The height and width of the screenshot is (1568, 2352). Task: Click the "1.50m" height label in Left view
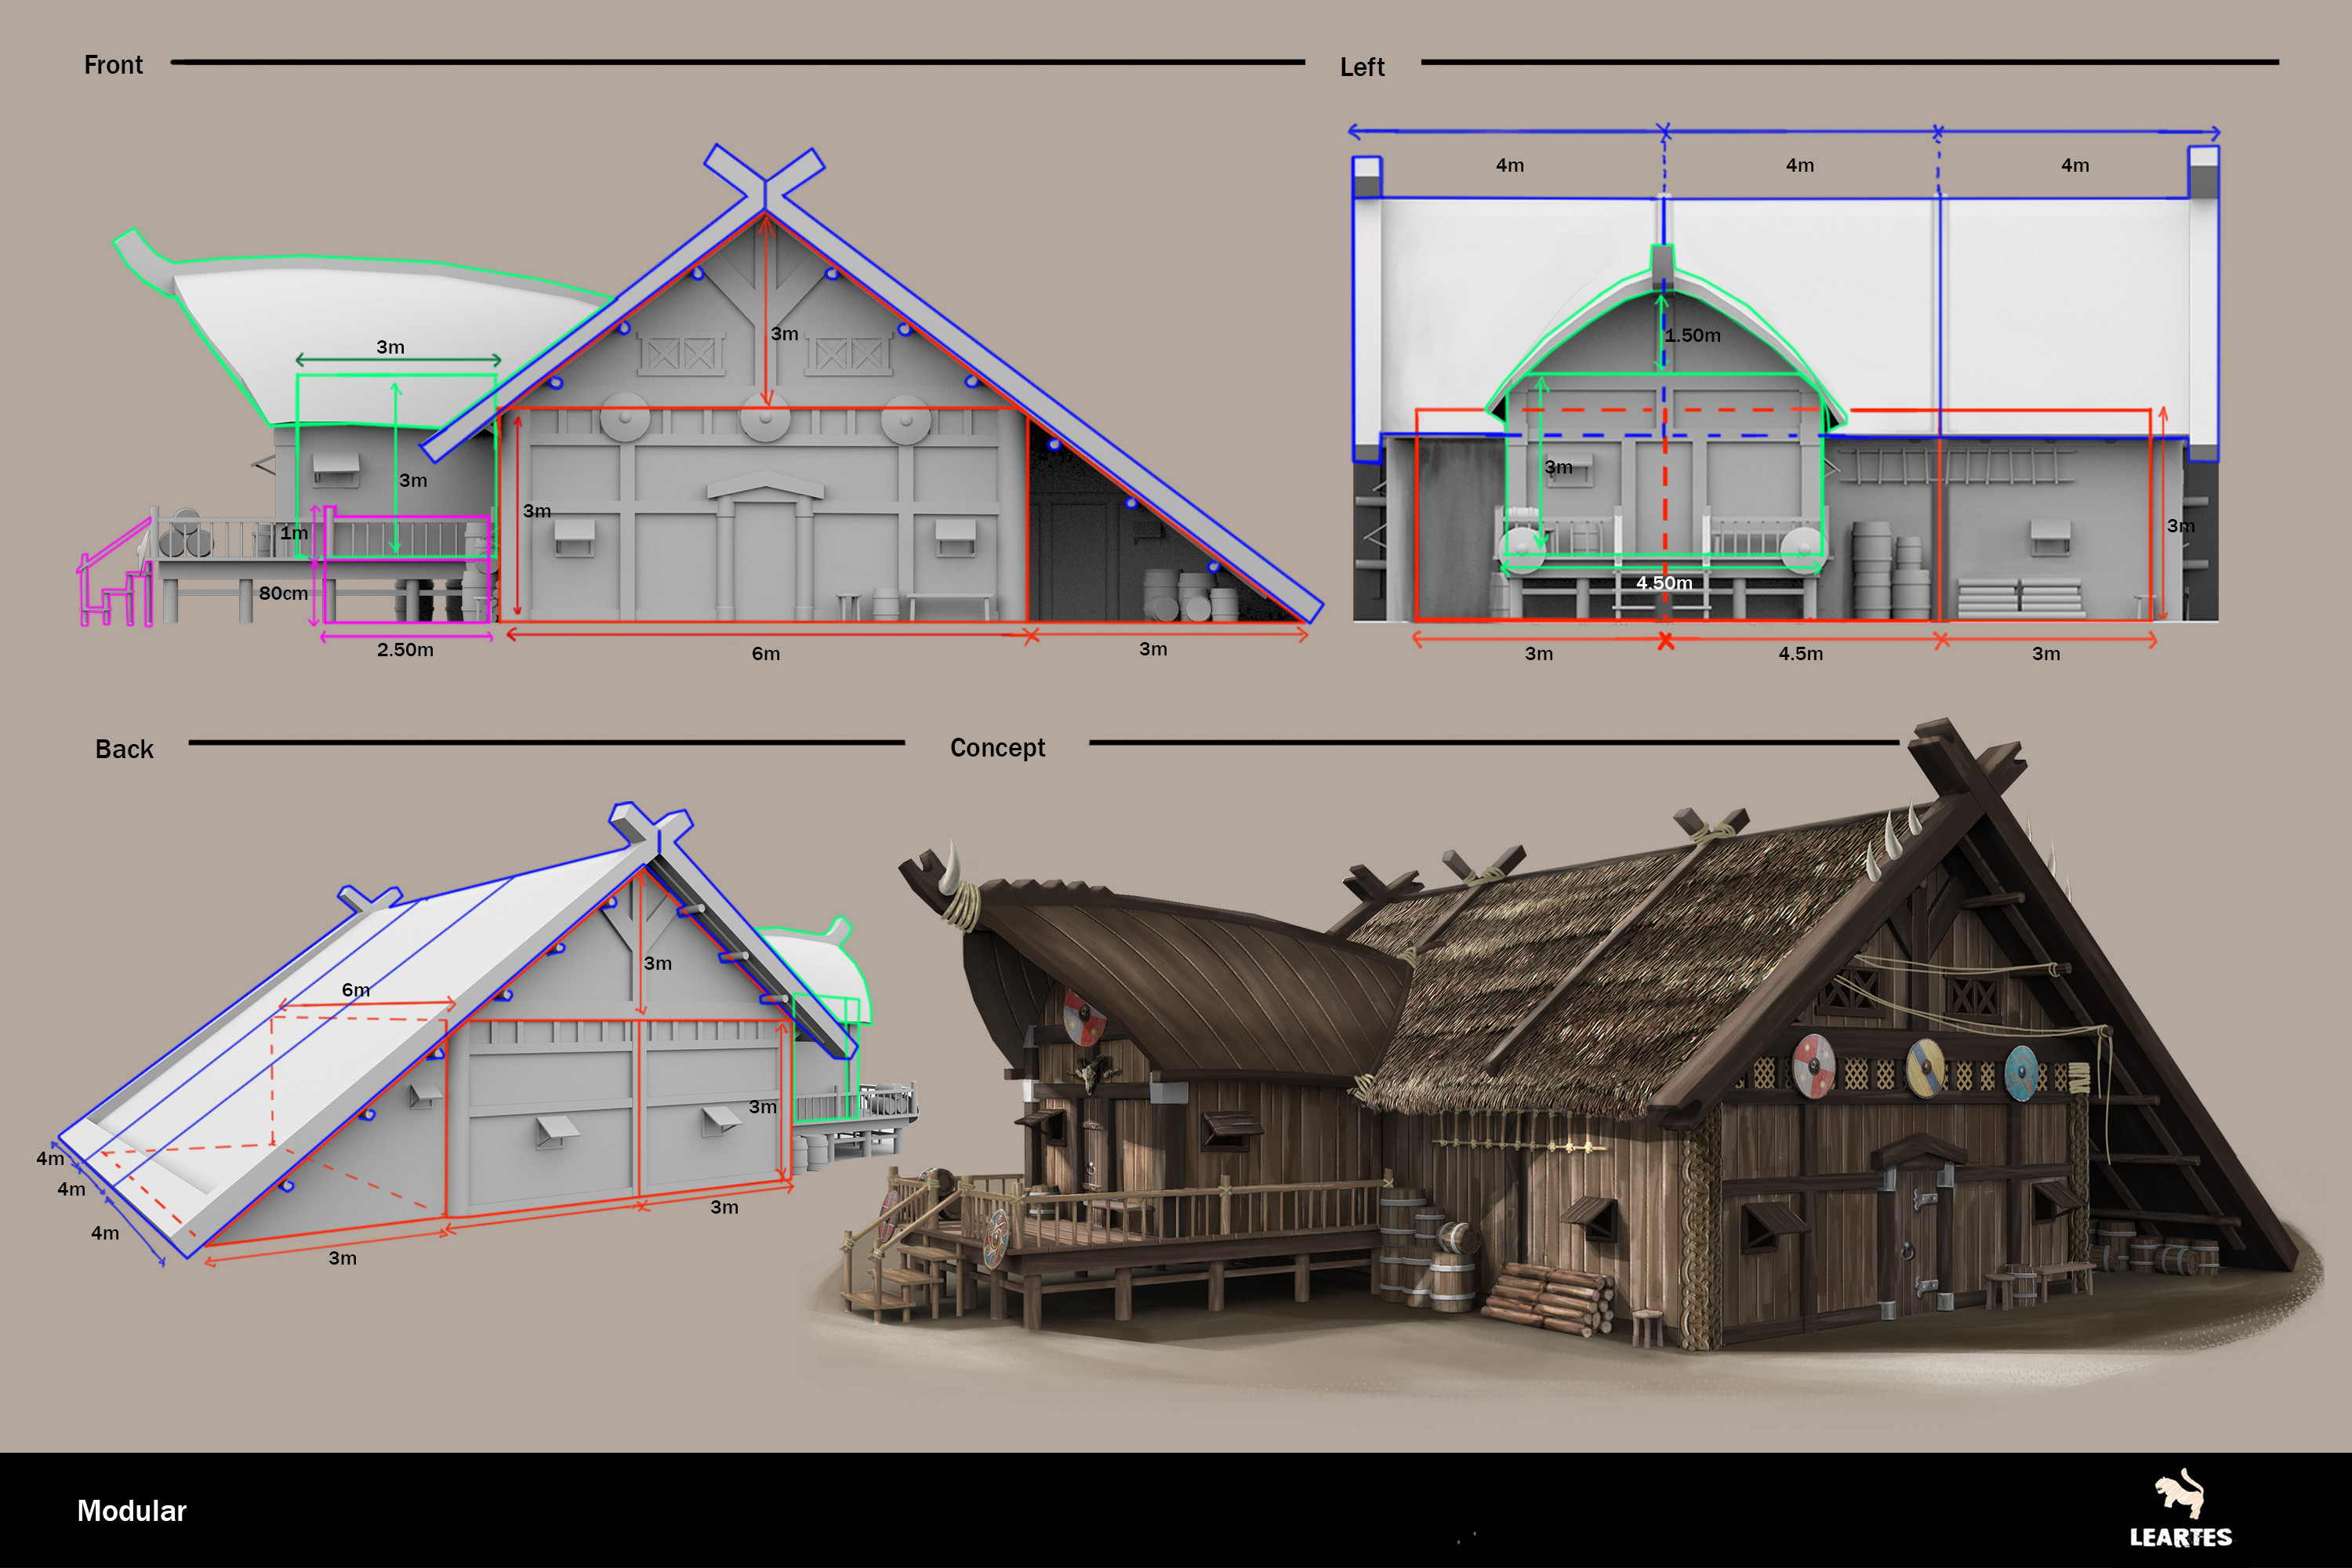point(1693,336)
